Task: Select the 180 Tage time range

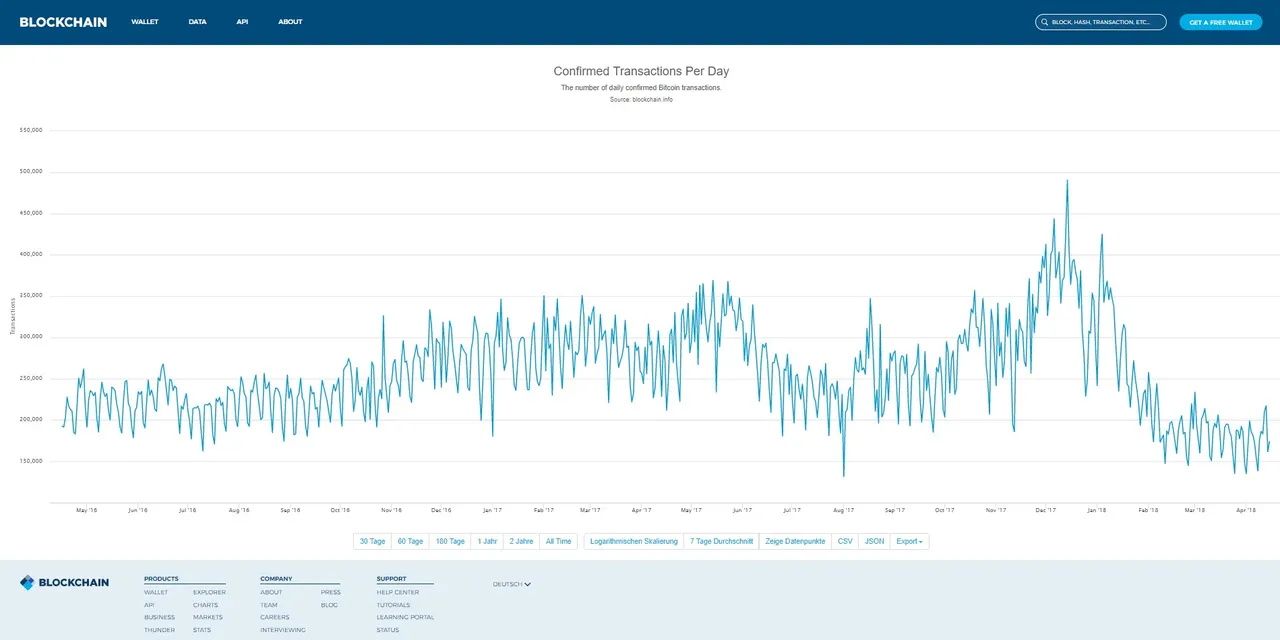Action: pyautogui.click(x=450, y=541)
